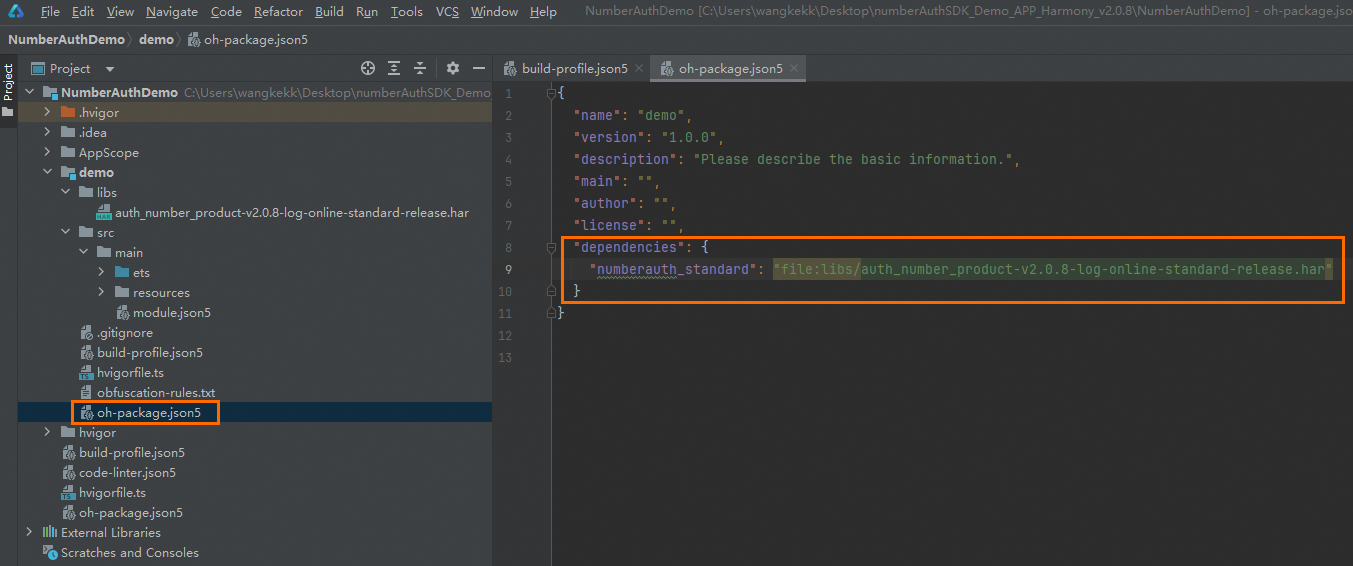
Task: Expand the resources folder arrow
Action: [101, 292]
